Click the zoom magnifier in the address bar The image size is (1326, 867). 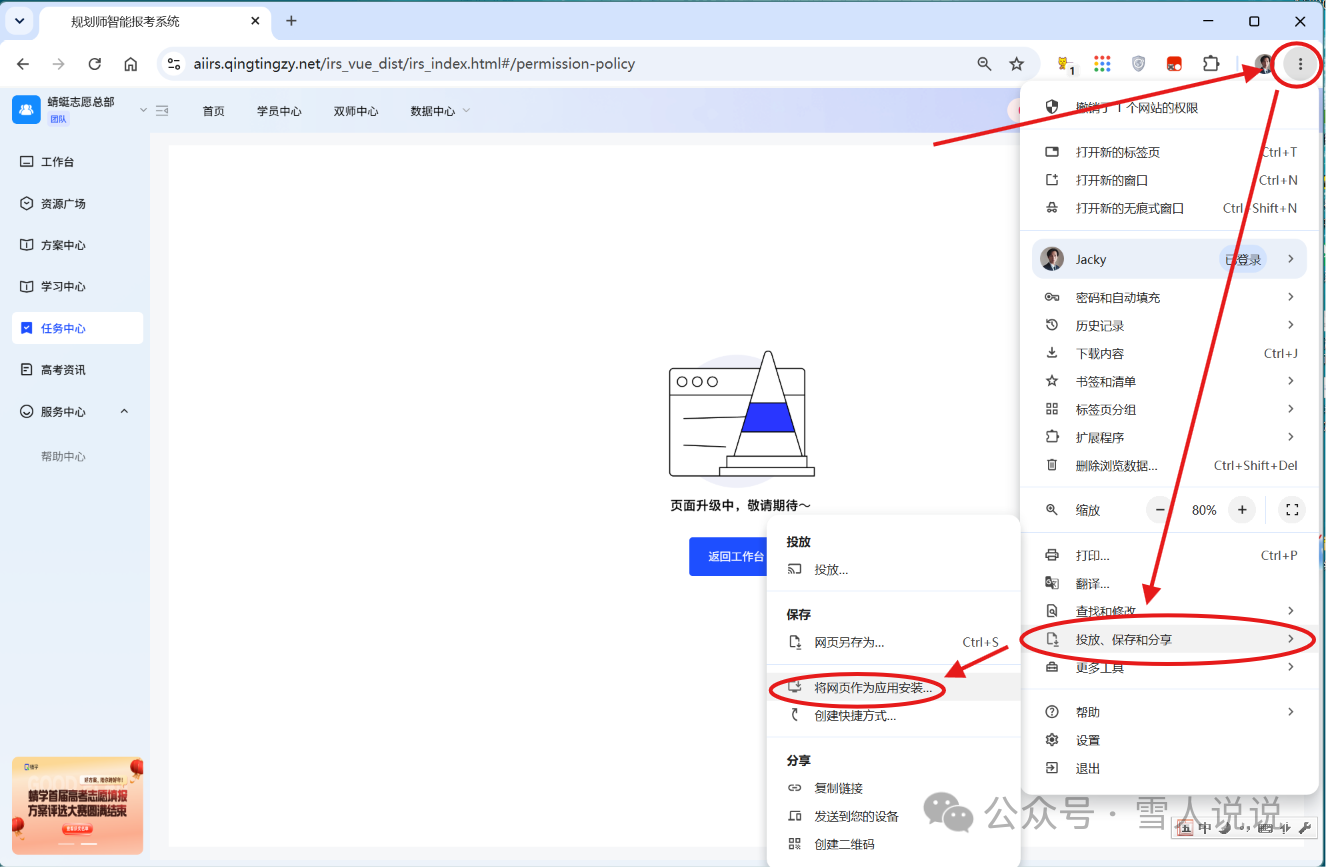[x=985, y=64]
